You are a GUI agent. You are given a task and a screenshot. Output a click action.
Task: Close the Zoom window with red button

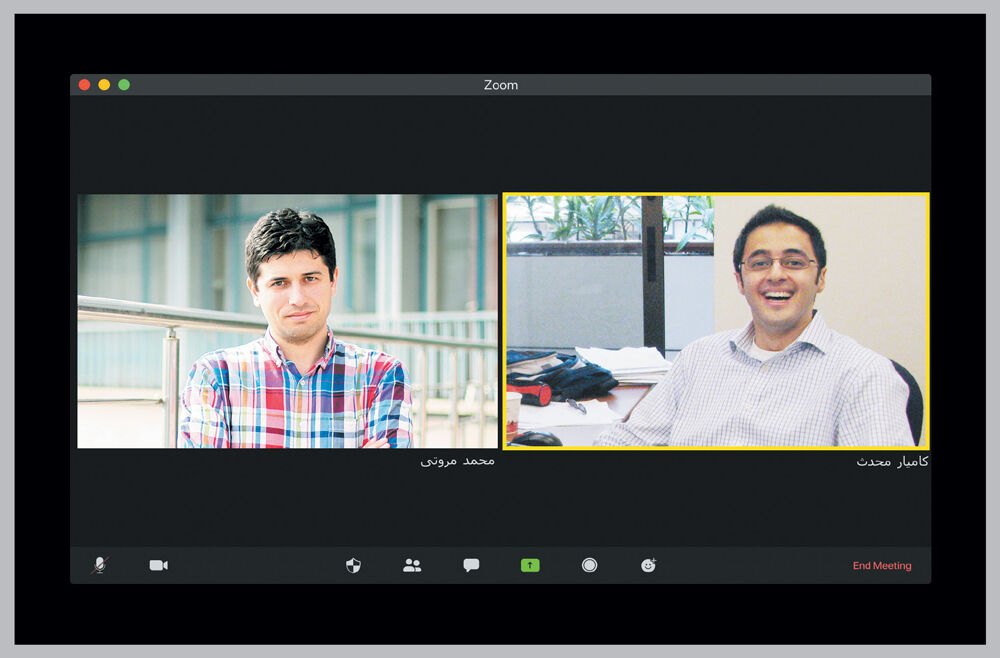click(84, 85)
